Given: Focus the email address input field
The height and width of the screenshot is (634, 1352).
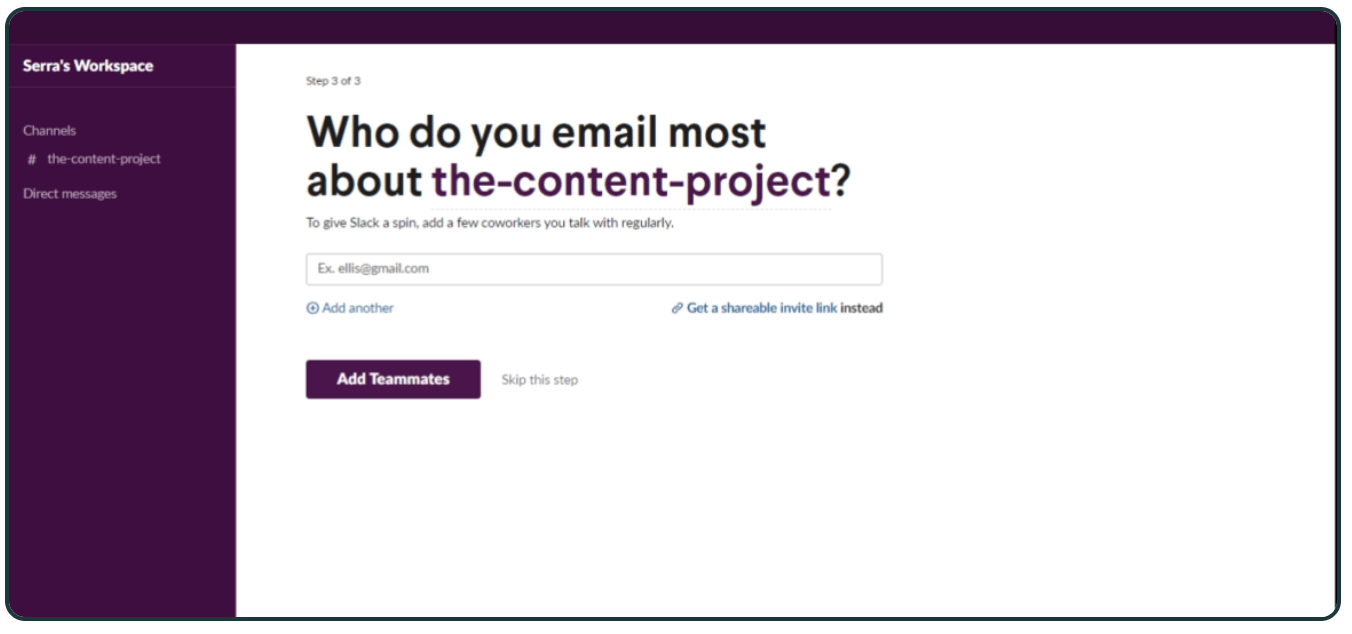Looking at the screenshot, I should click(594, 269).
